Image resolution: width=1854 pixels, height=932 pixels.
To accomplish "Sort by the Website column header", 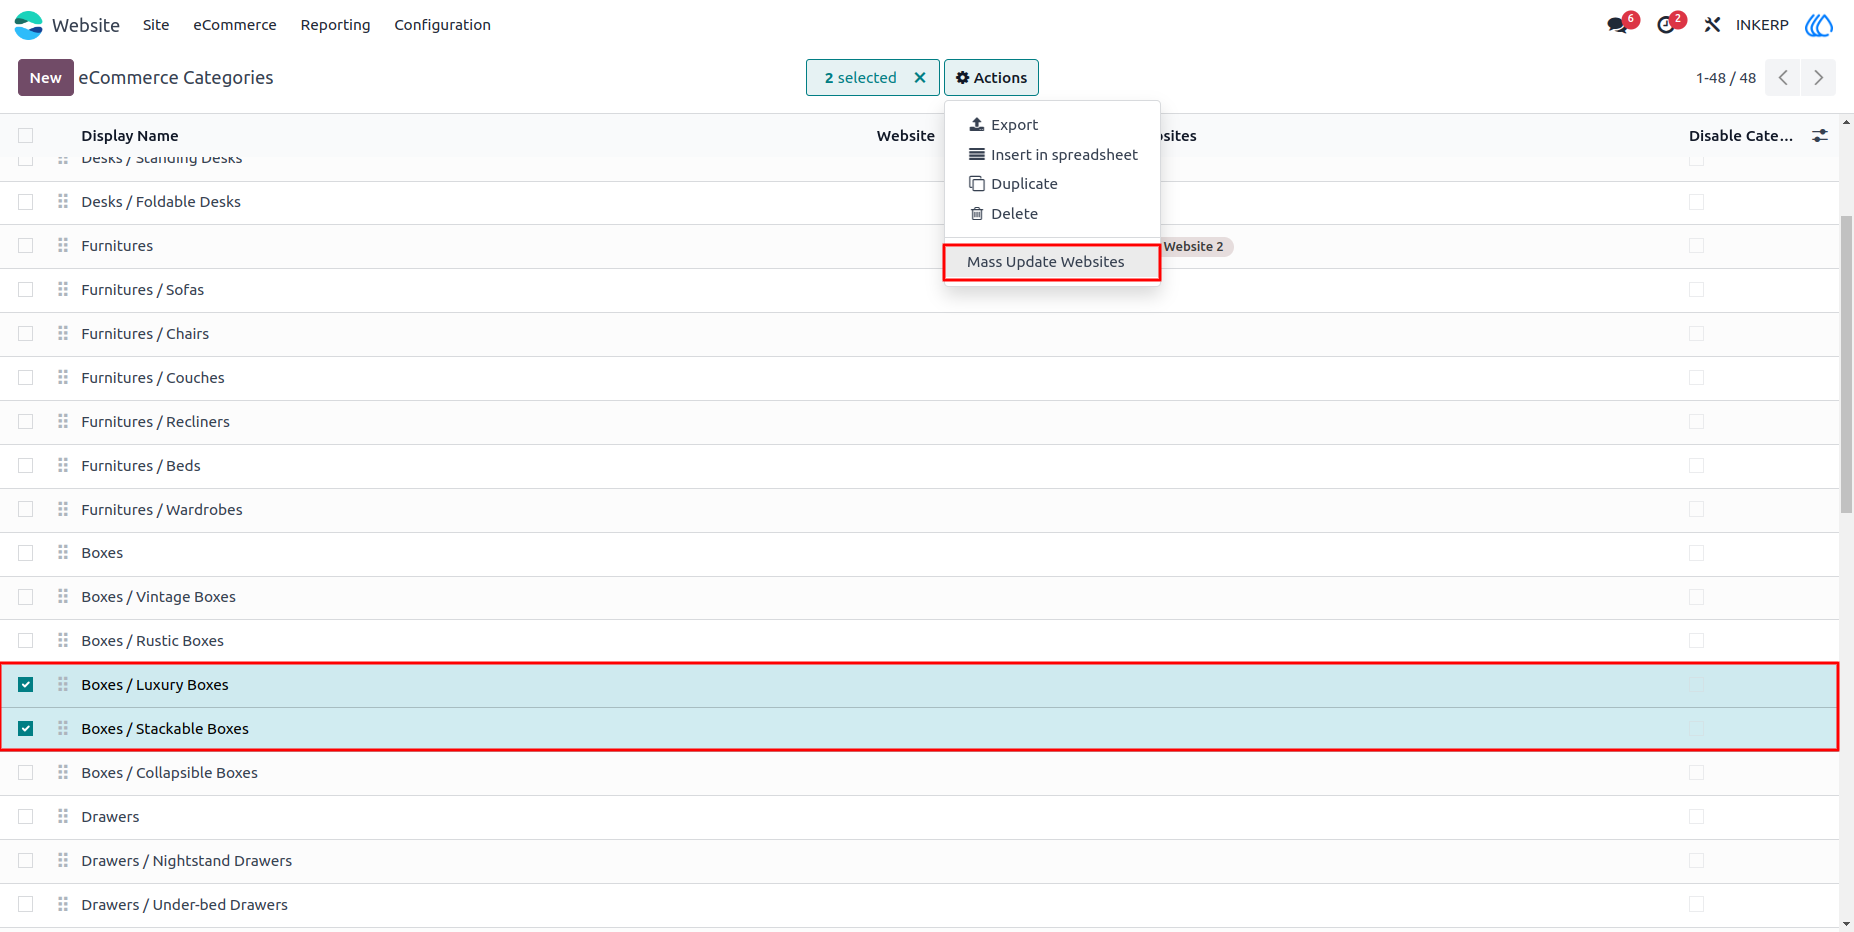I will click(x=906, y=136).
